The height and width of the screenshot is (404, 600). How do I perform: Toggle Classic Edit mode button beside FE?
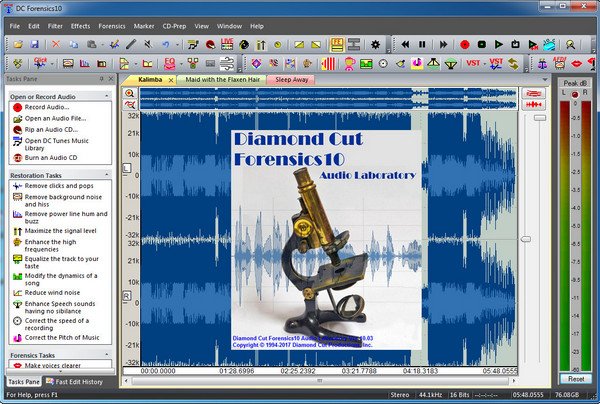[354, 45]
